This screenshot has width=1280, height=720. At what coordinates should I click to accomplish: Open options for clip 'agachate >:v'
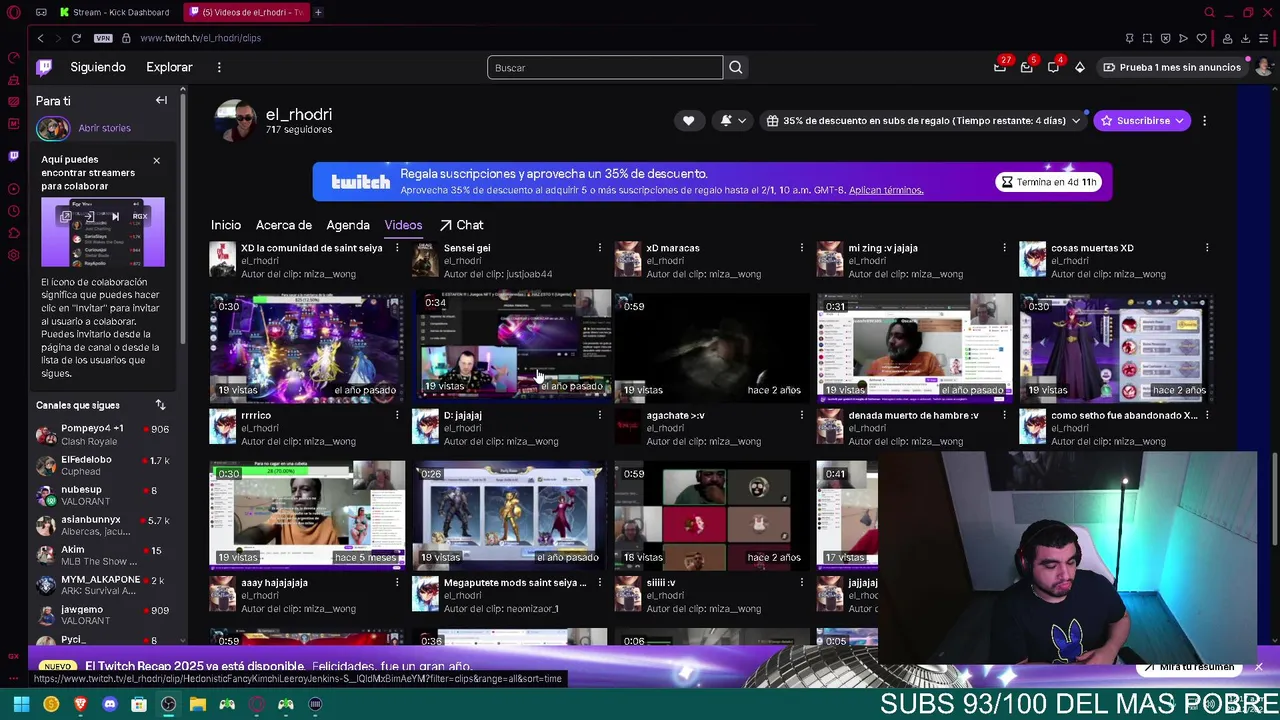[x=801, y=415]
